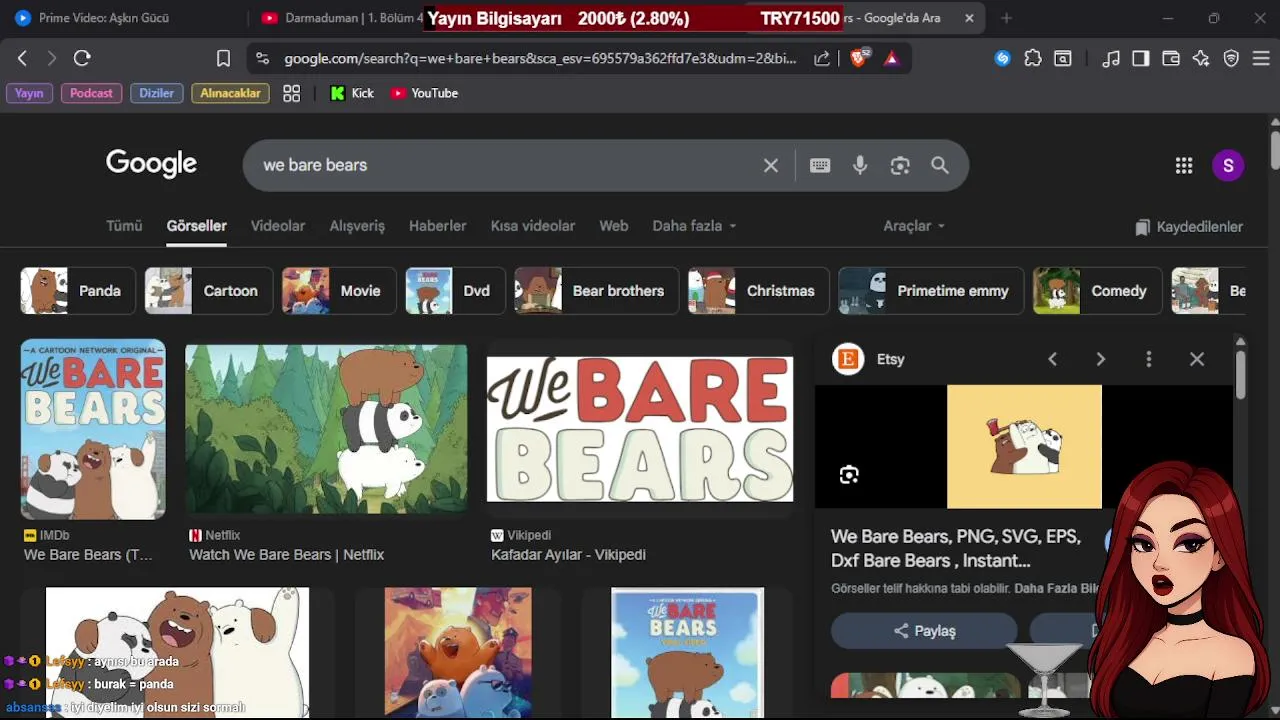This screenshot has width=1280, height=720.
Task: Open the Brave VPN shield icon
Action: pos(1231,59)
